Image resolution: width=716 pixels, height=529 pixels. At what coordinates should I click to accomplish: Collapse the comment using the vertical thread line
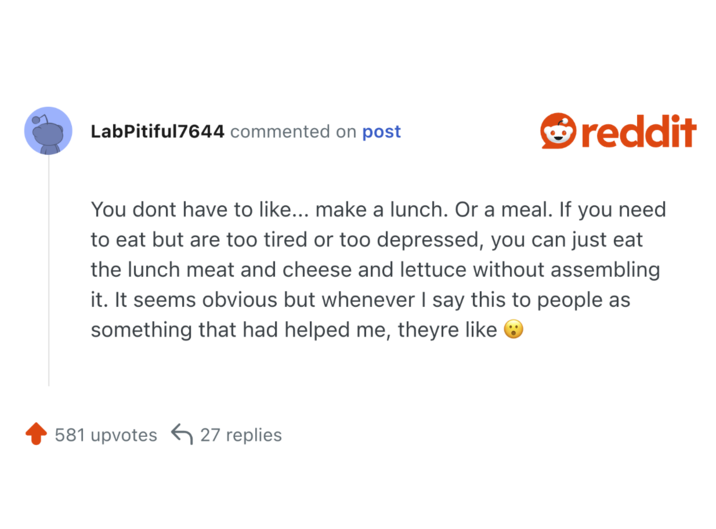[48, 270]
